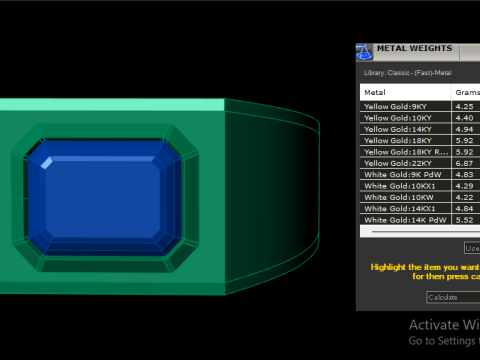Click the Grams column header
480x360 pixels.
tap(466, 92)
